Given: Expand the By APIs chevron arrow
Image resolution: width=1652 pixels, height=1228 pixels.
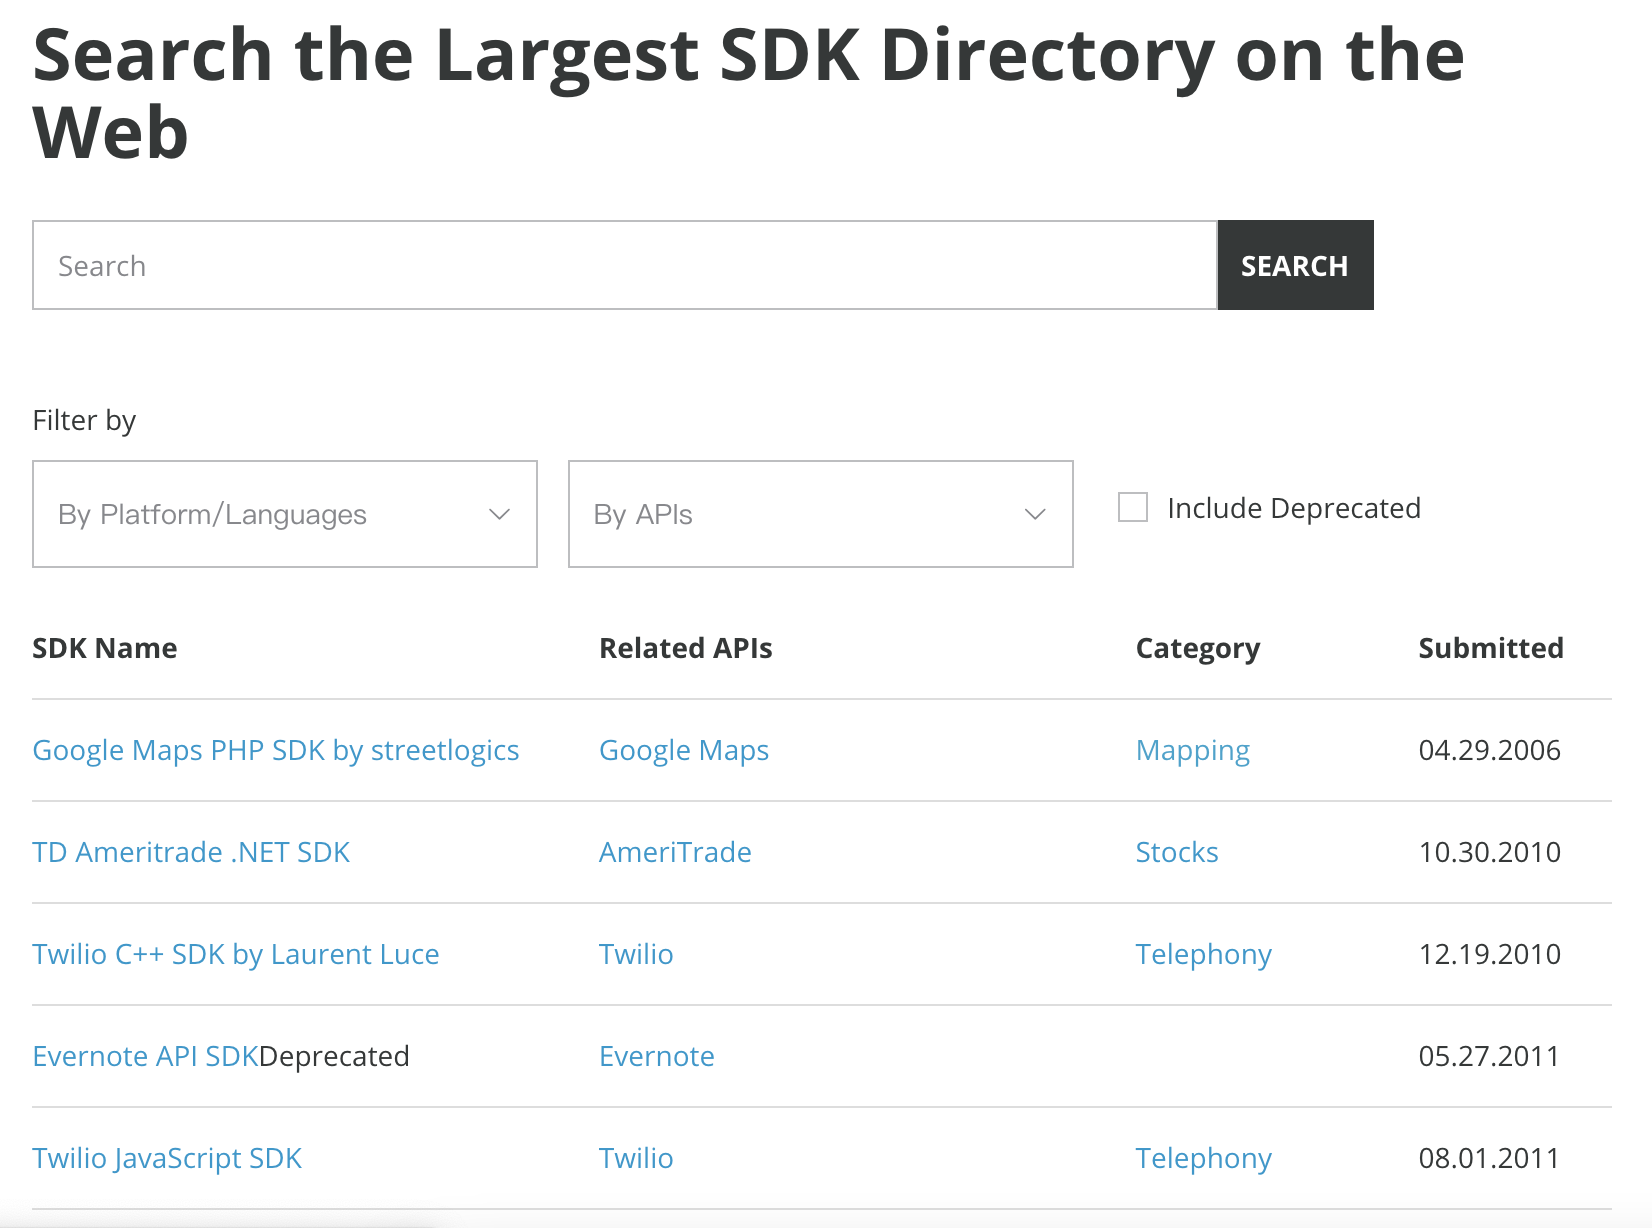Looking at the screenshot, I should pos(1034,514).
